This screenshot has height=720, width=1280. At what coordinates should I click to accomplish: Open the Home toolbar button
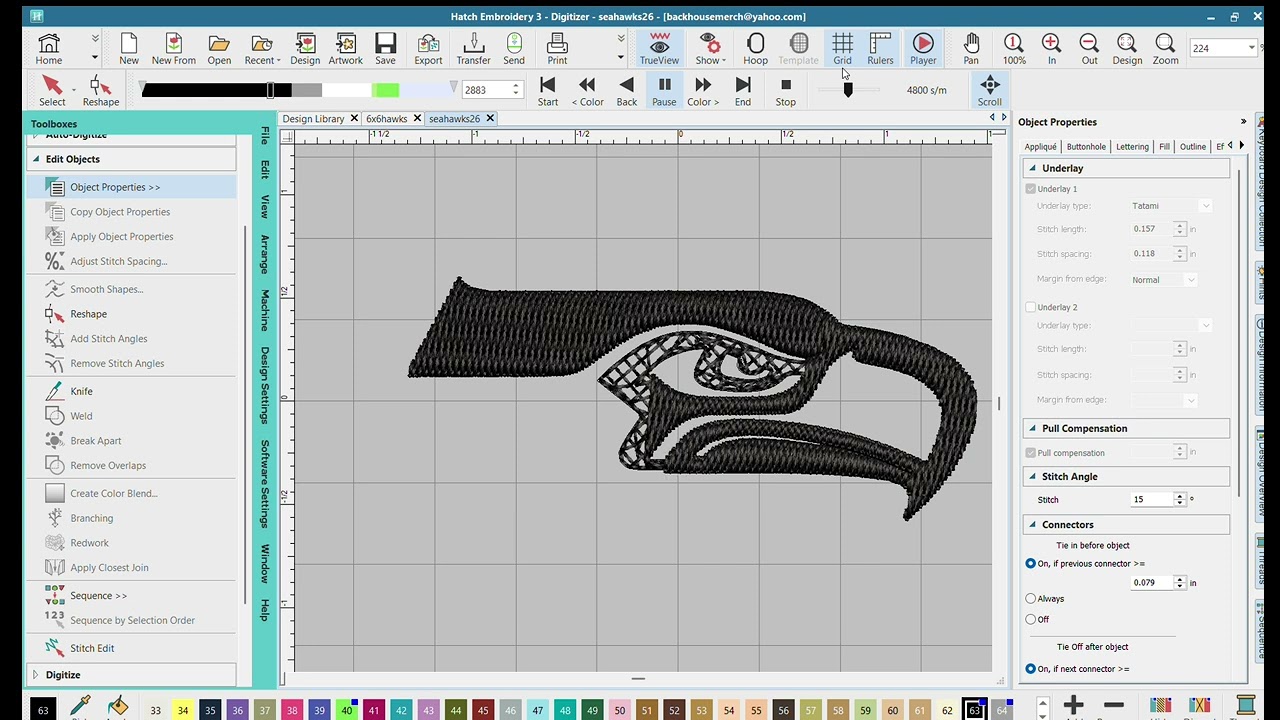point(49,48)
